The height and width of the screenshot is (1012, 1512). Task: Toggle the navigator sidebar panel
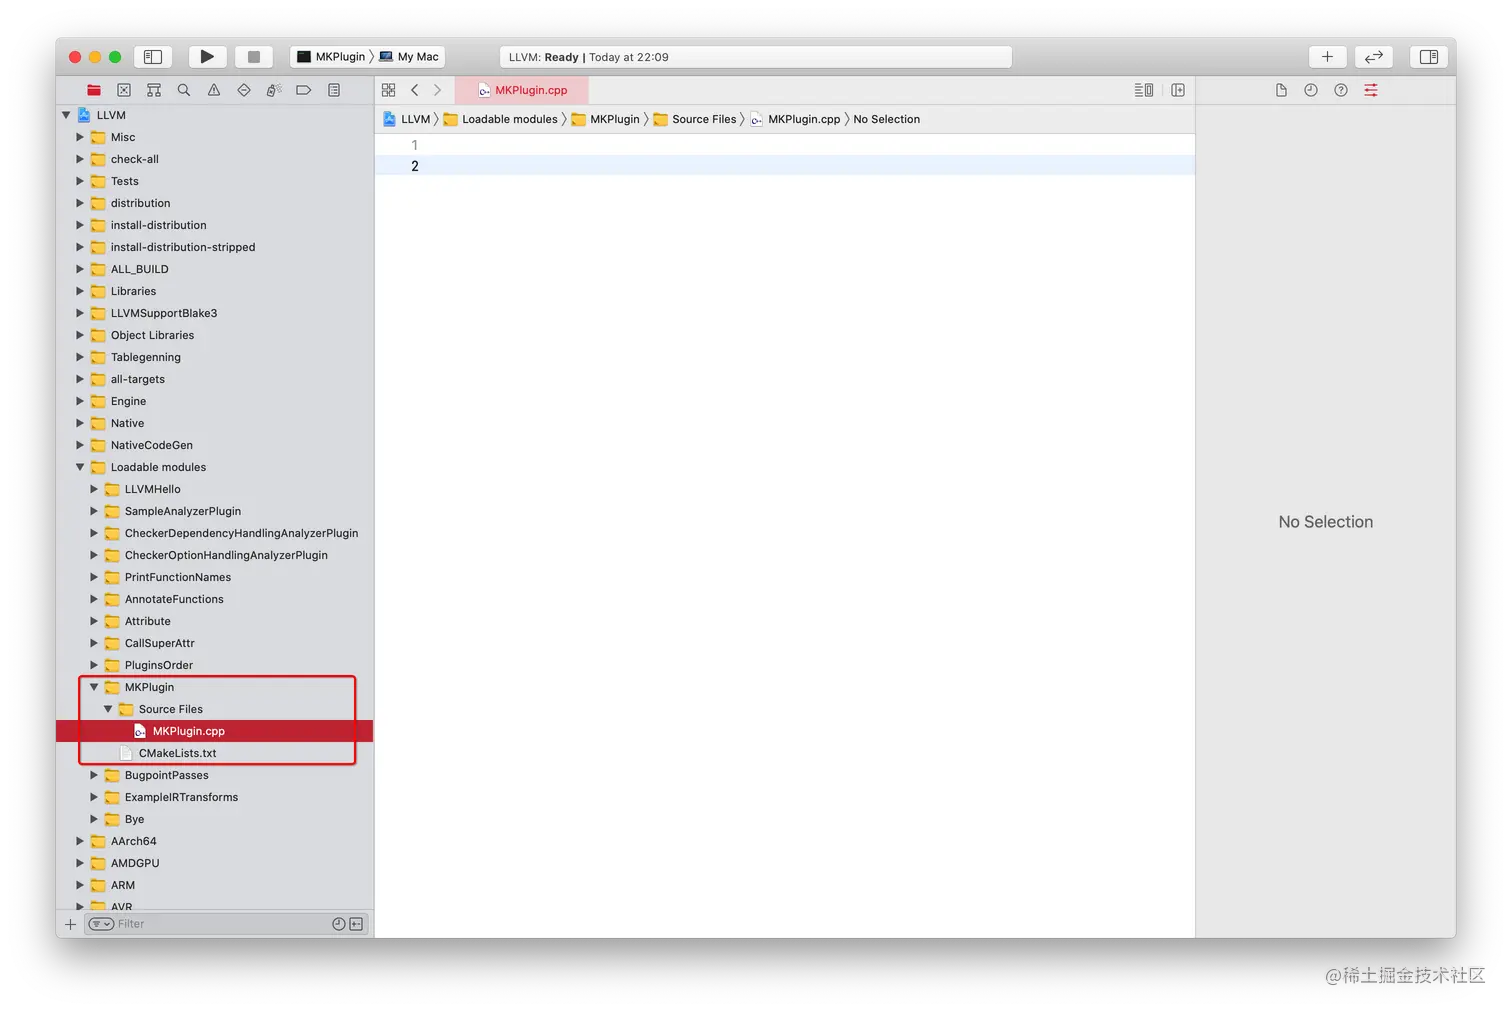153,57
